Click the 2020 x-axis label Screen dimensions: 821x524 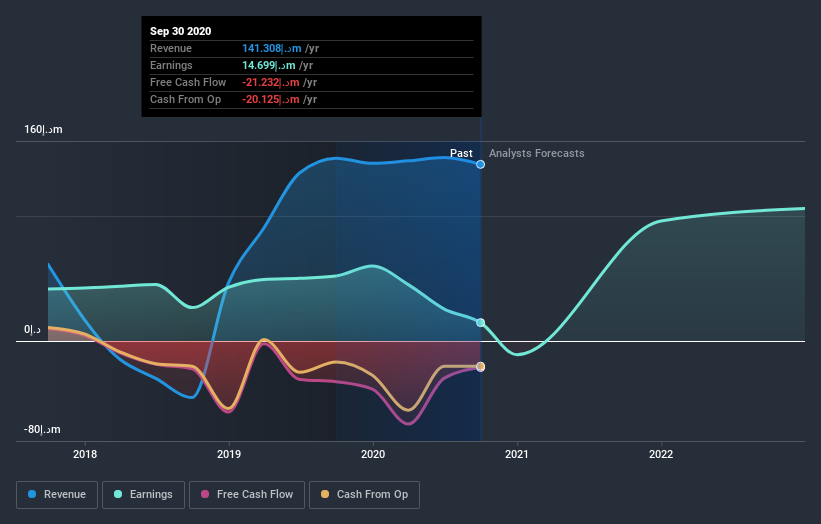pos(373,454)
